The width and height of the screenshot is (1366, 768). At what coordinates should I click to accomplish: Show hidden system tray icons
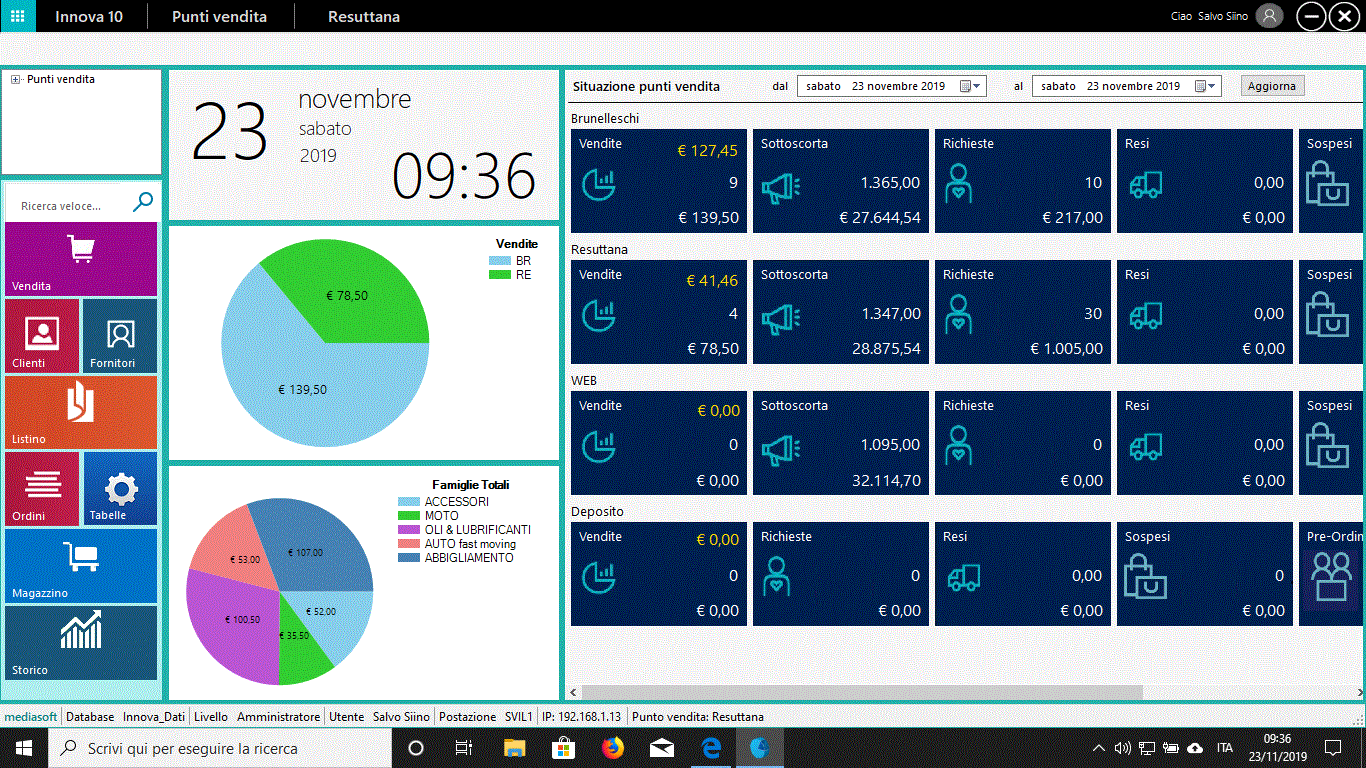tap(1099, 748)
